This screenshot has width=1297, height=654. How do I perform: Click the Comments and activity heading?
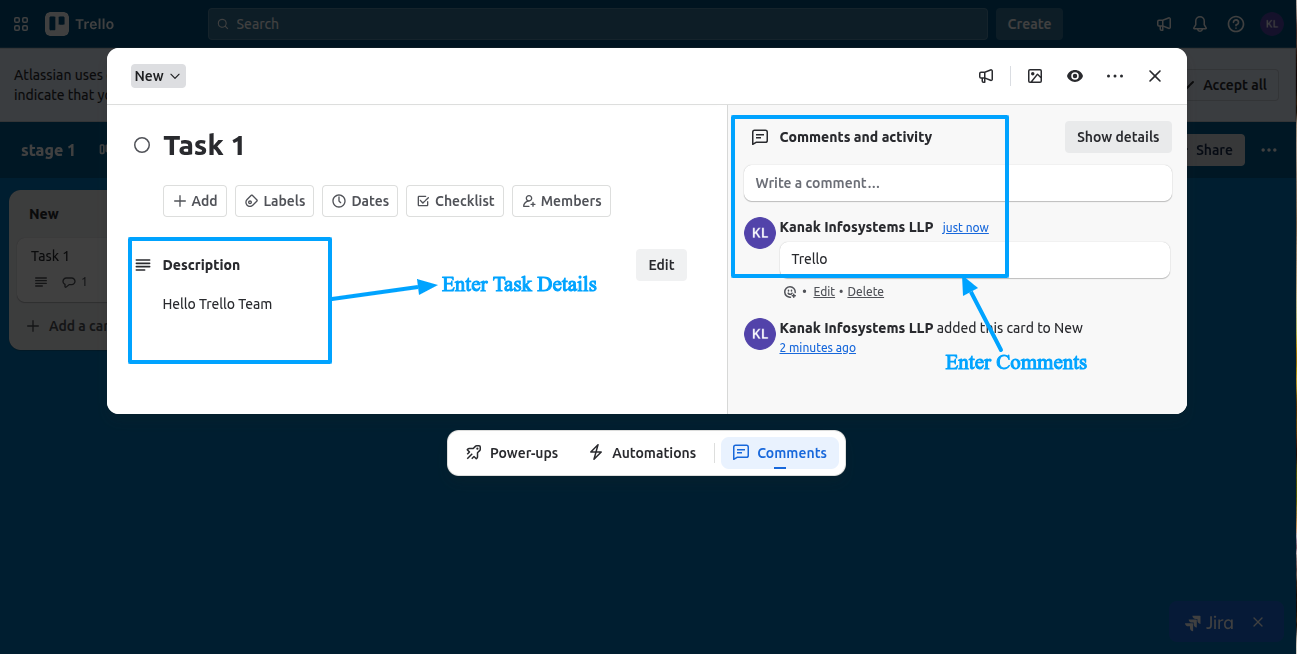pyautogui.click(x=856, y=137)
